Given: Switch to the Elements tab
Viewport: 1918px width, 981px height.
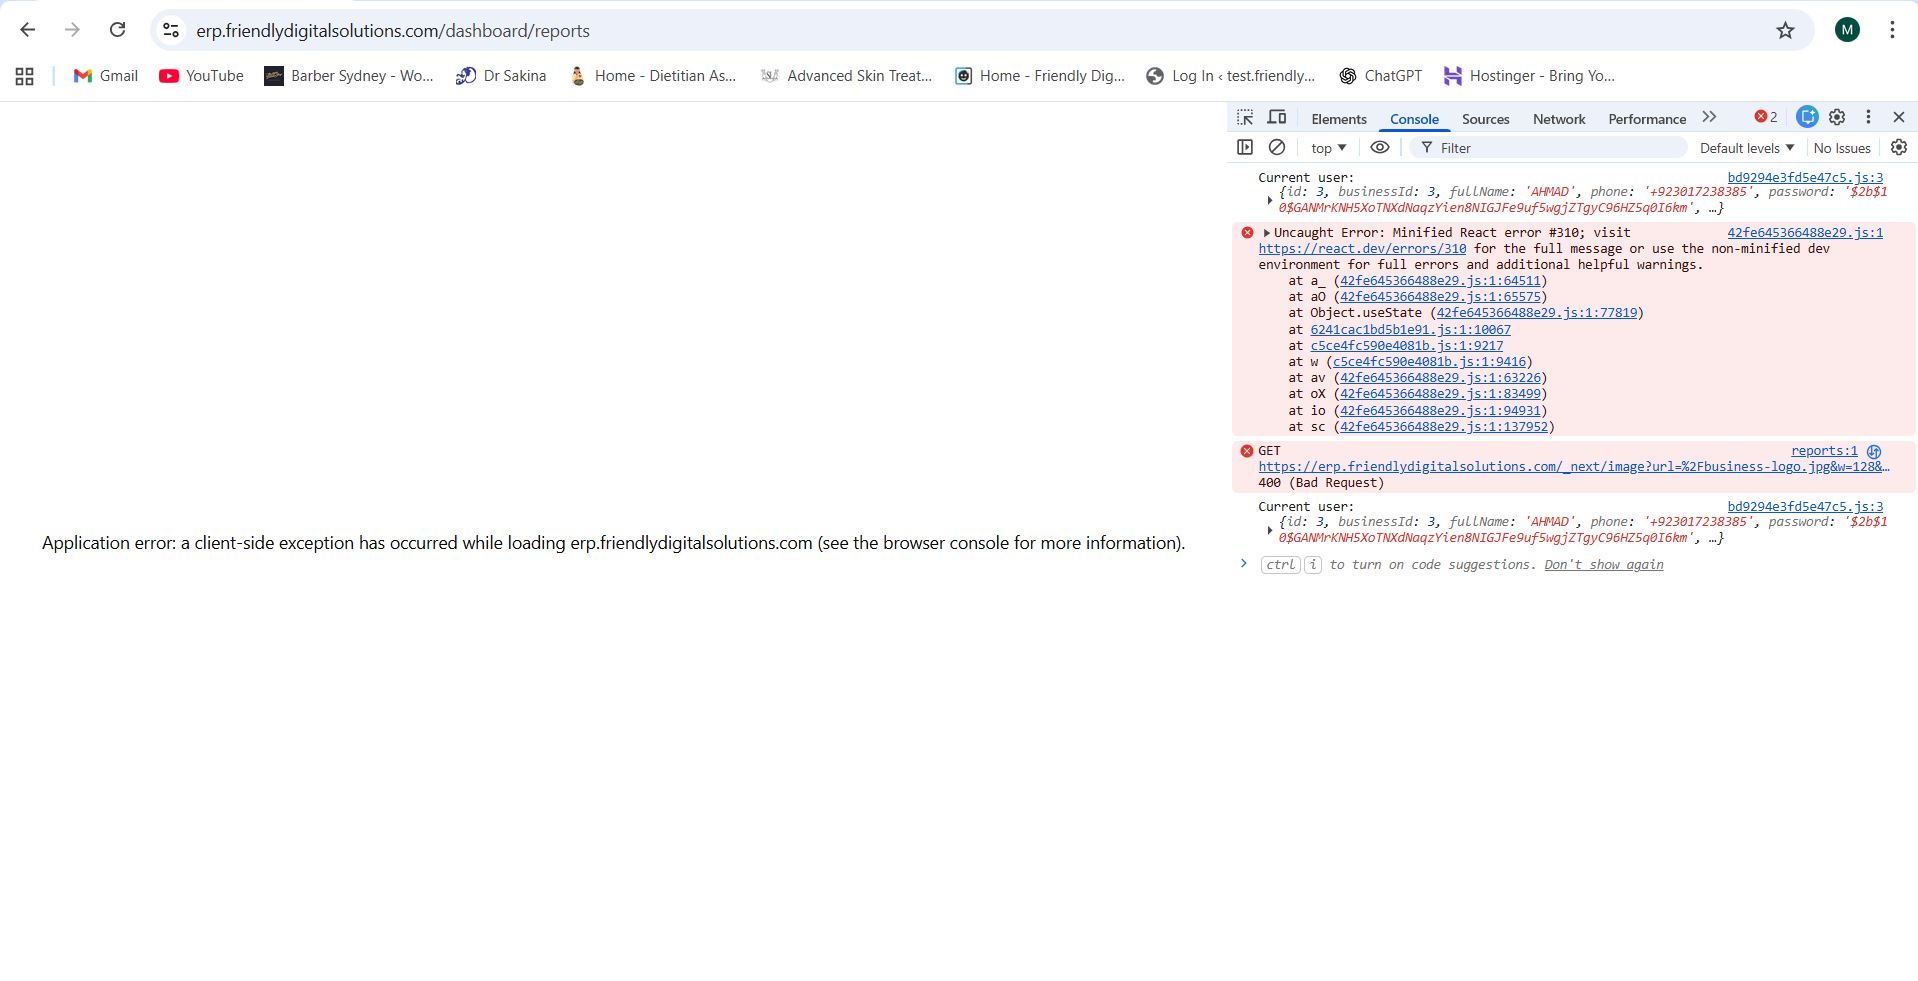Looking at the screenshot, I should 1338,119.
